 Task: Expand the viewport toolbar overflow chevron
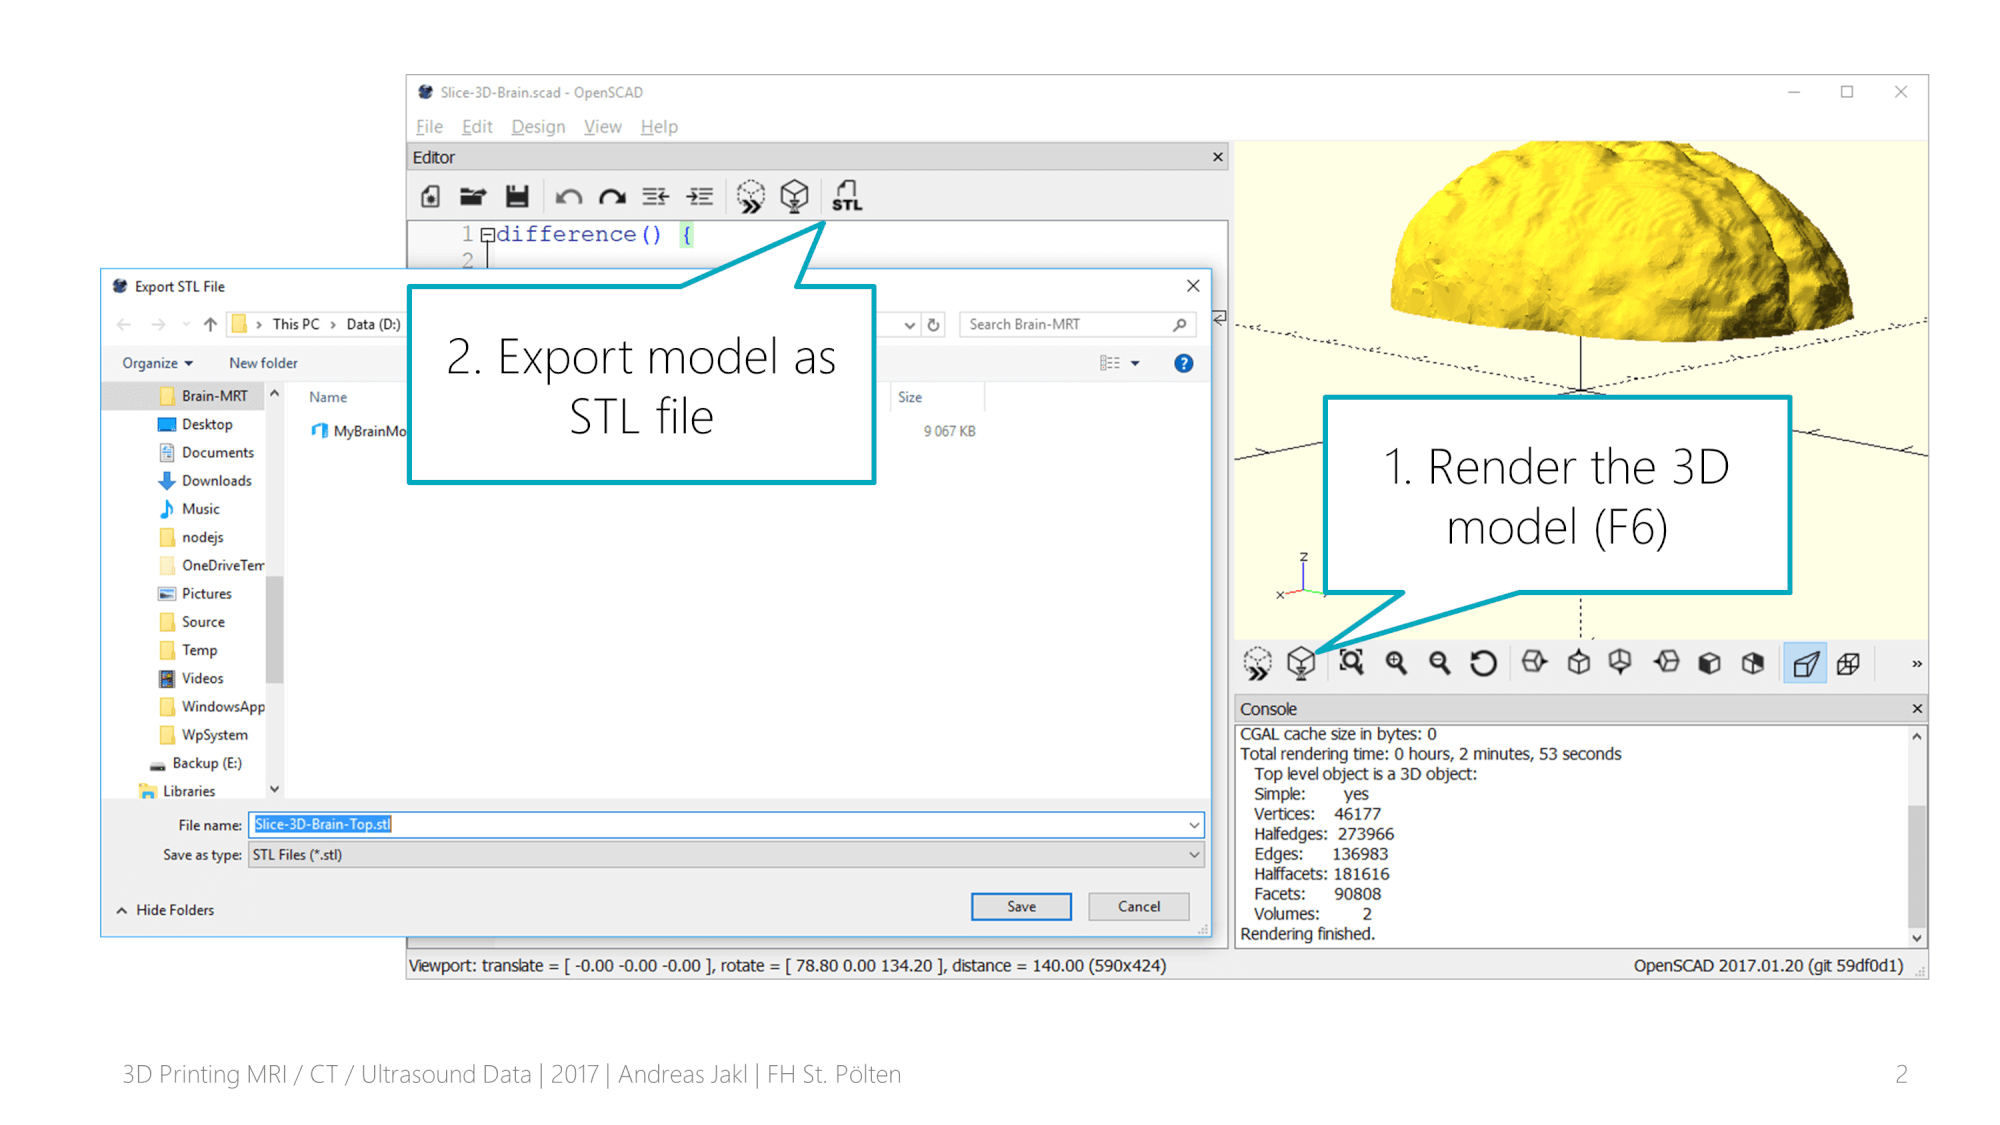tap(1916, 664)
